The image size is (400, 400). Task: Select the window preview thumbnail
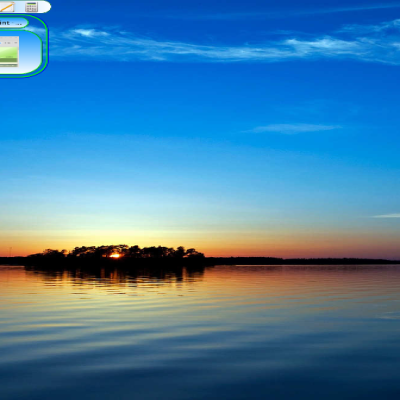9,52
